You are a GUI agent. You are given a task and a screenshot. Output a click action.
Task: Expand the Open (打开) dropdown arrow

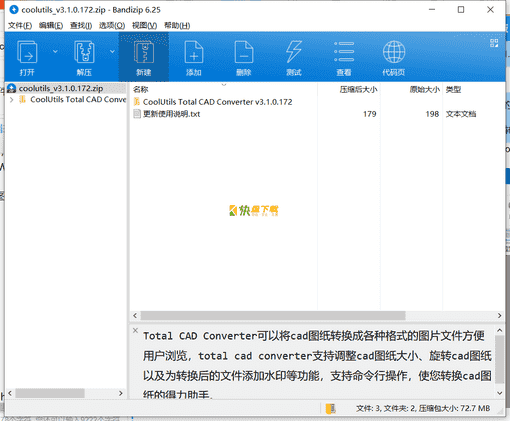pos(55,51)
